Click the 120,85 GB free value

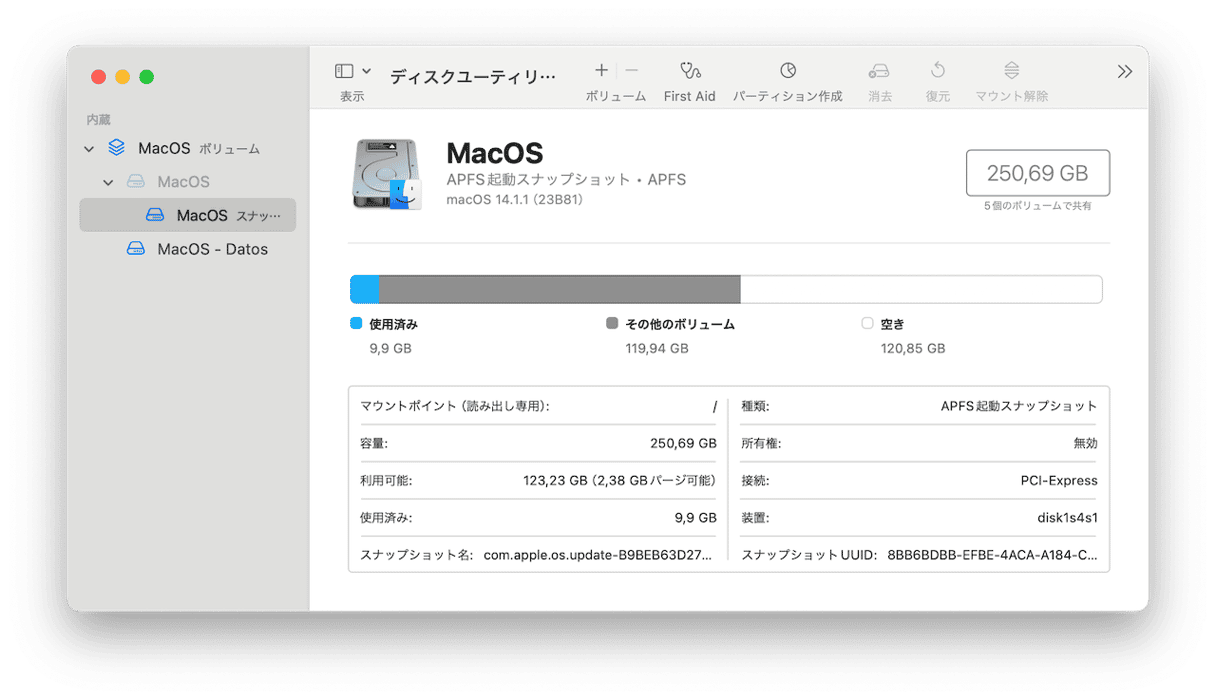pyautogui.click(x=913, y=349)
